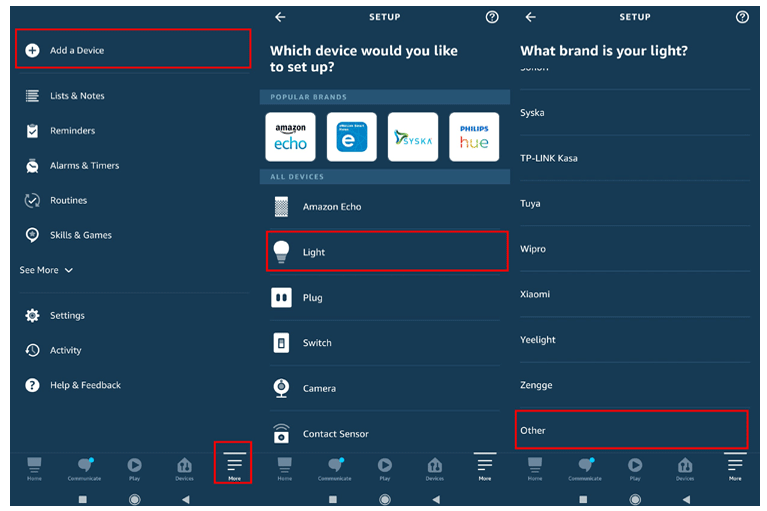The image size is (767, 511).
Task: Go back from light brand screen
Action: click(531, 17)
